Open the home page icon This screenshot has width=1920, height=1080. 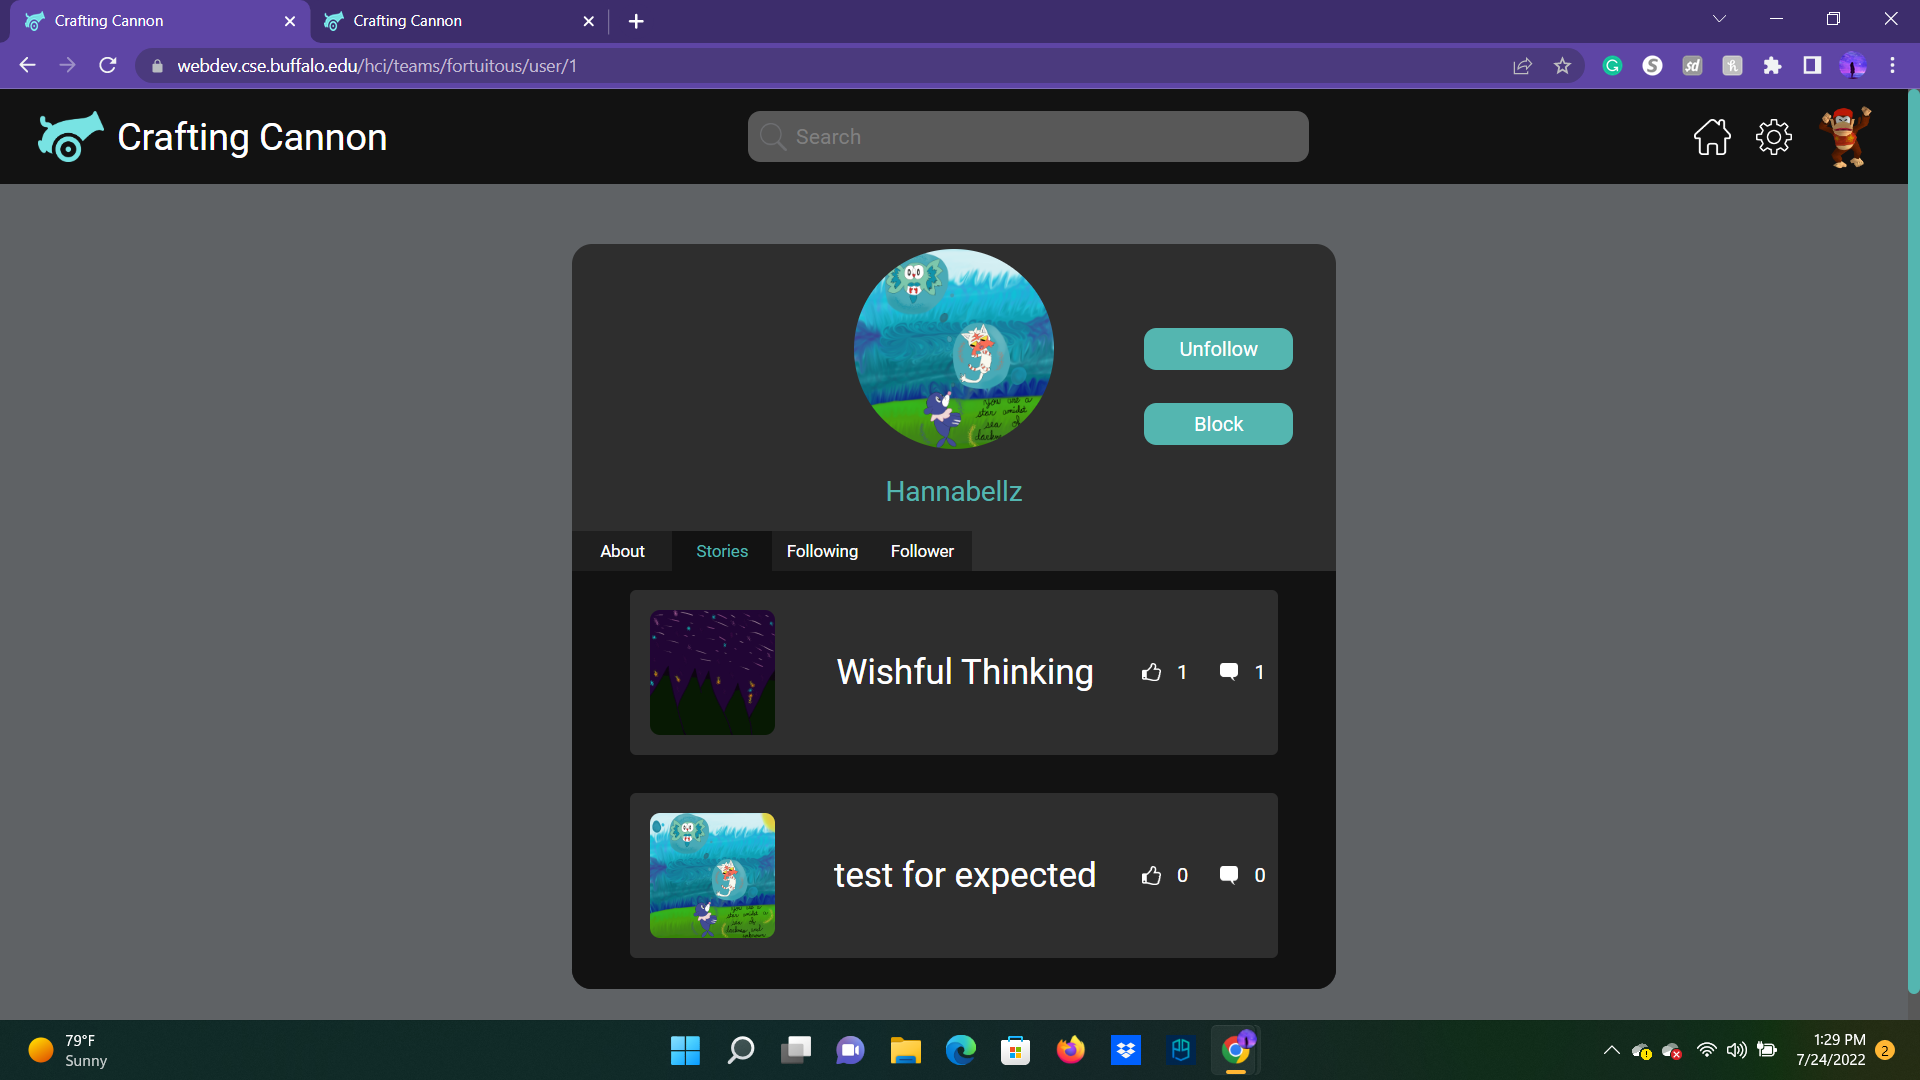click(x=1712, y=137)
